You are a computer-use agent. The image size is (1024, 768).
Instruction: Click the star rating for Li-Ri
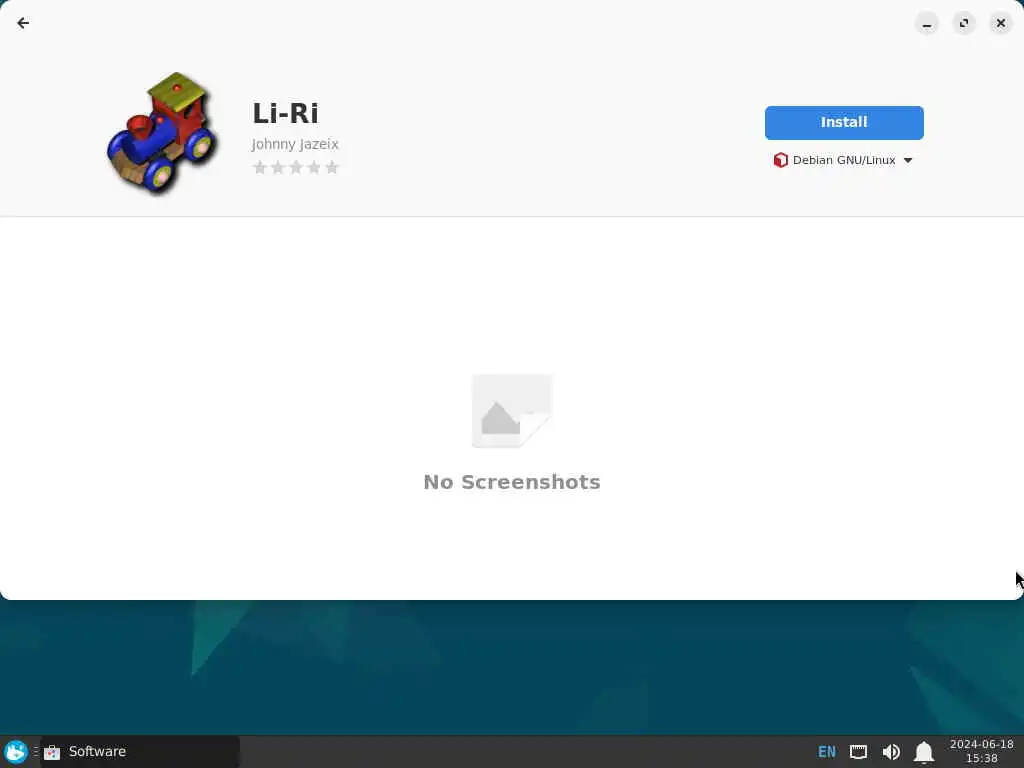coord(296,167)
